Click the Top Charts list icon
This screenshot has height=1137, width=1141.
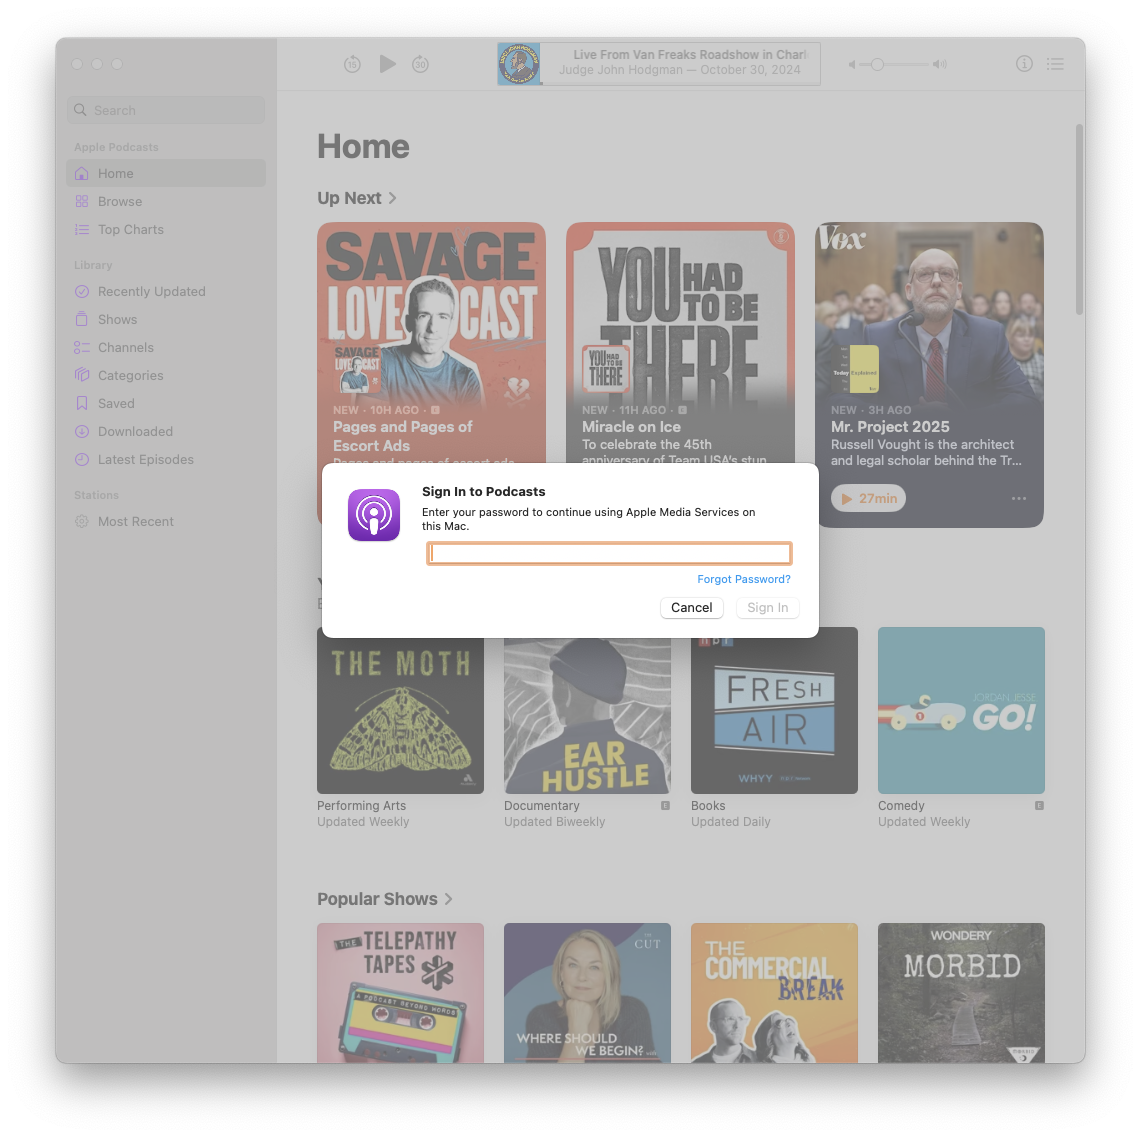tap(82, 229)
